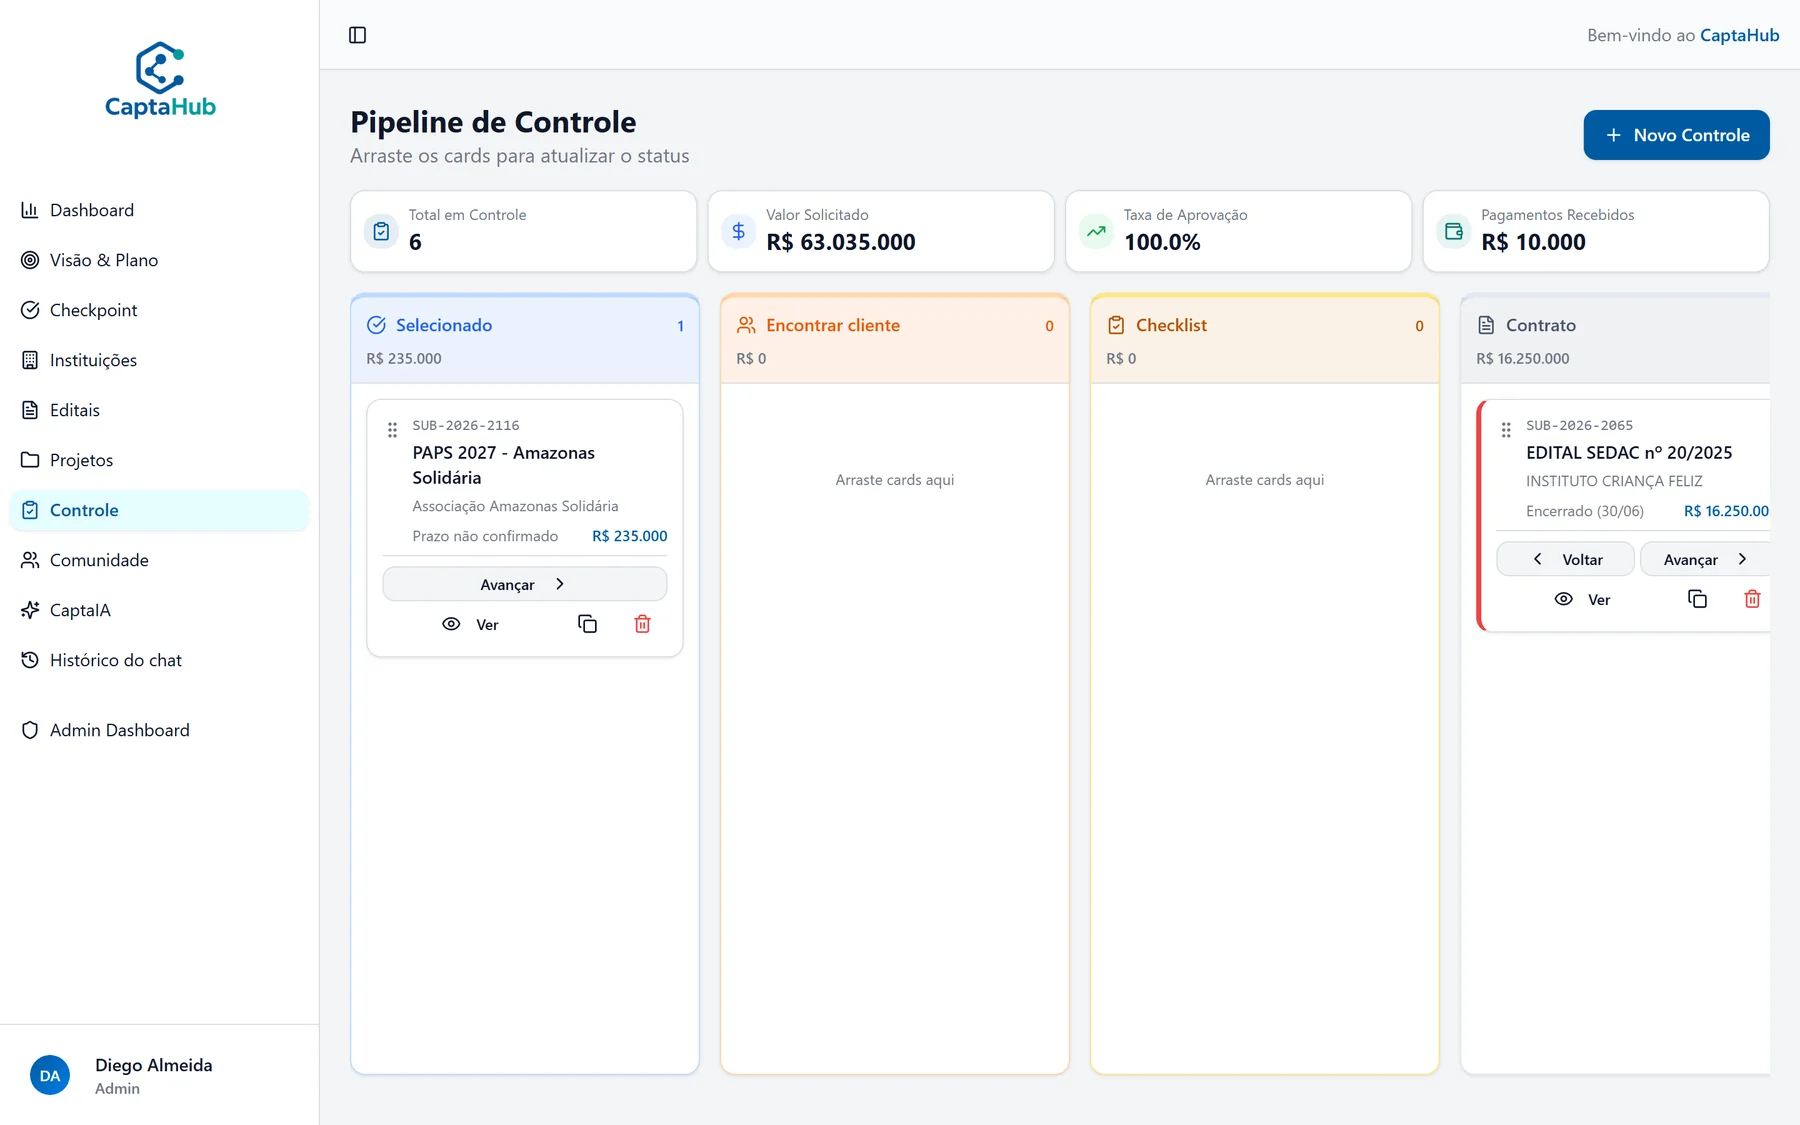The height and width of the screenshot is (1125, 1800).
Task: Duplicate the PAPS 2027 card
Action: [587, 624]
